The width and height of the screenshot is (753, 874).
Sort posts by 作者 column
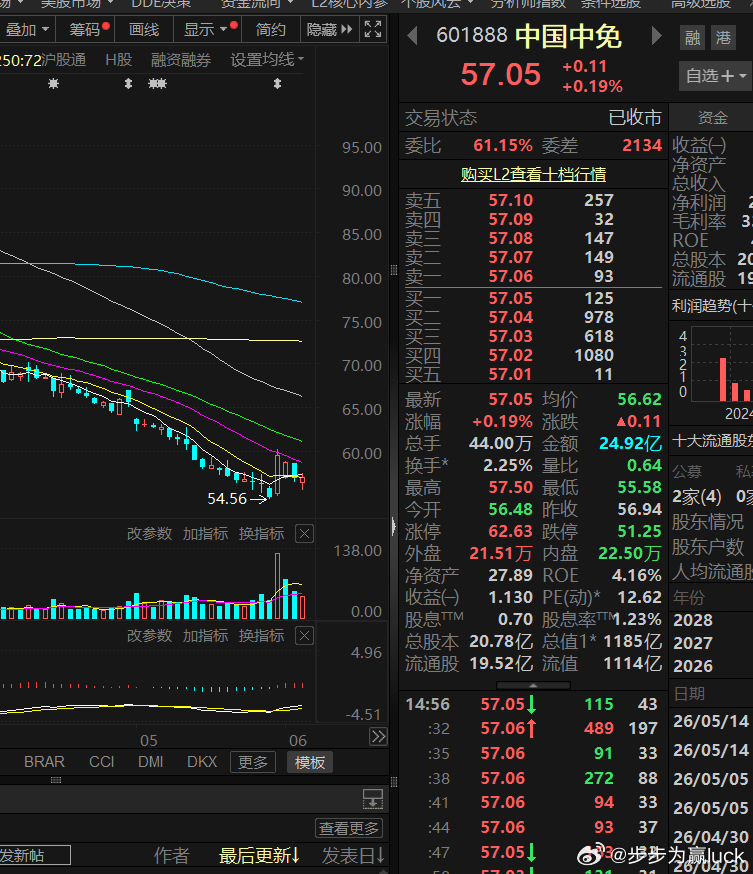click(172, 856)
